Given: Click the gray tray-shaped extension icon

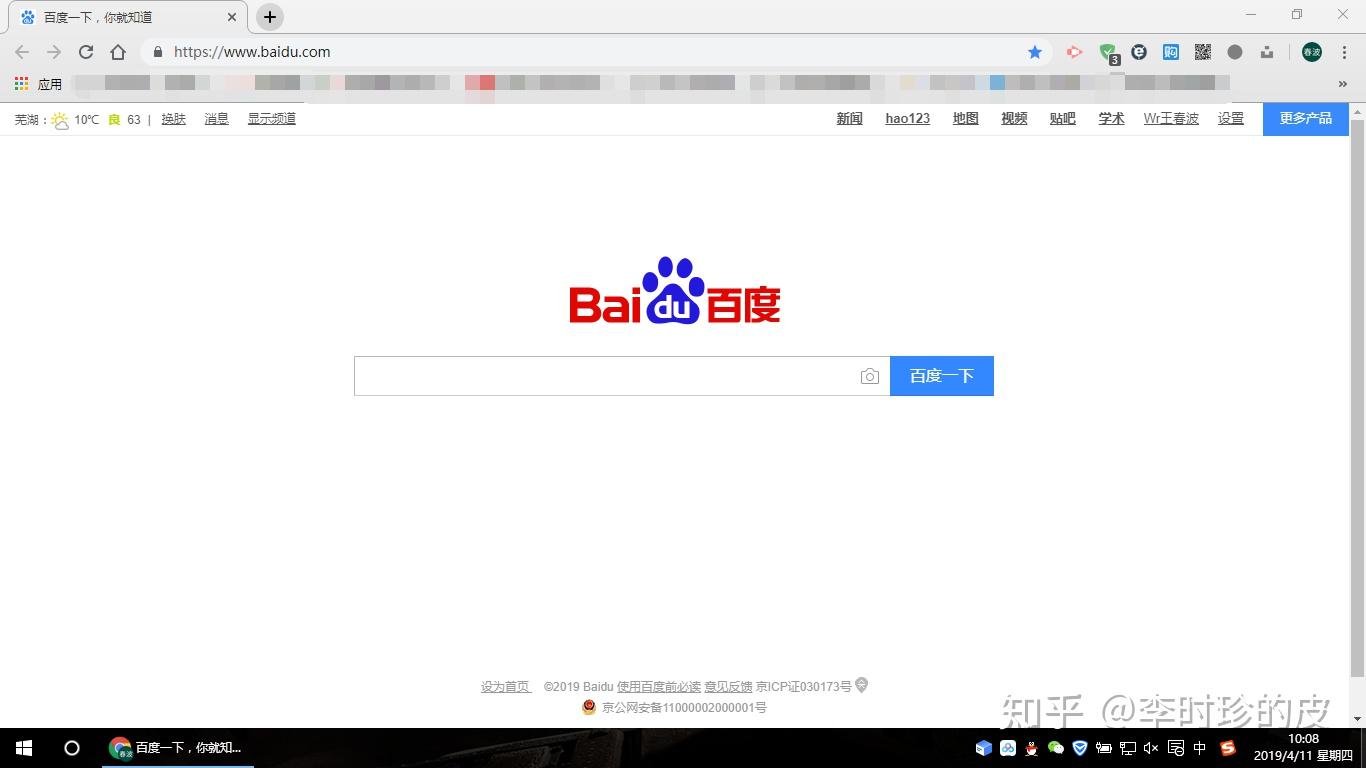Looking at the screenshot, I should click(x=1267, y=52).
